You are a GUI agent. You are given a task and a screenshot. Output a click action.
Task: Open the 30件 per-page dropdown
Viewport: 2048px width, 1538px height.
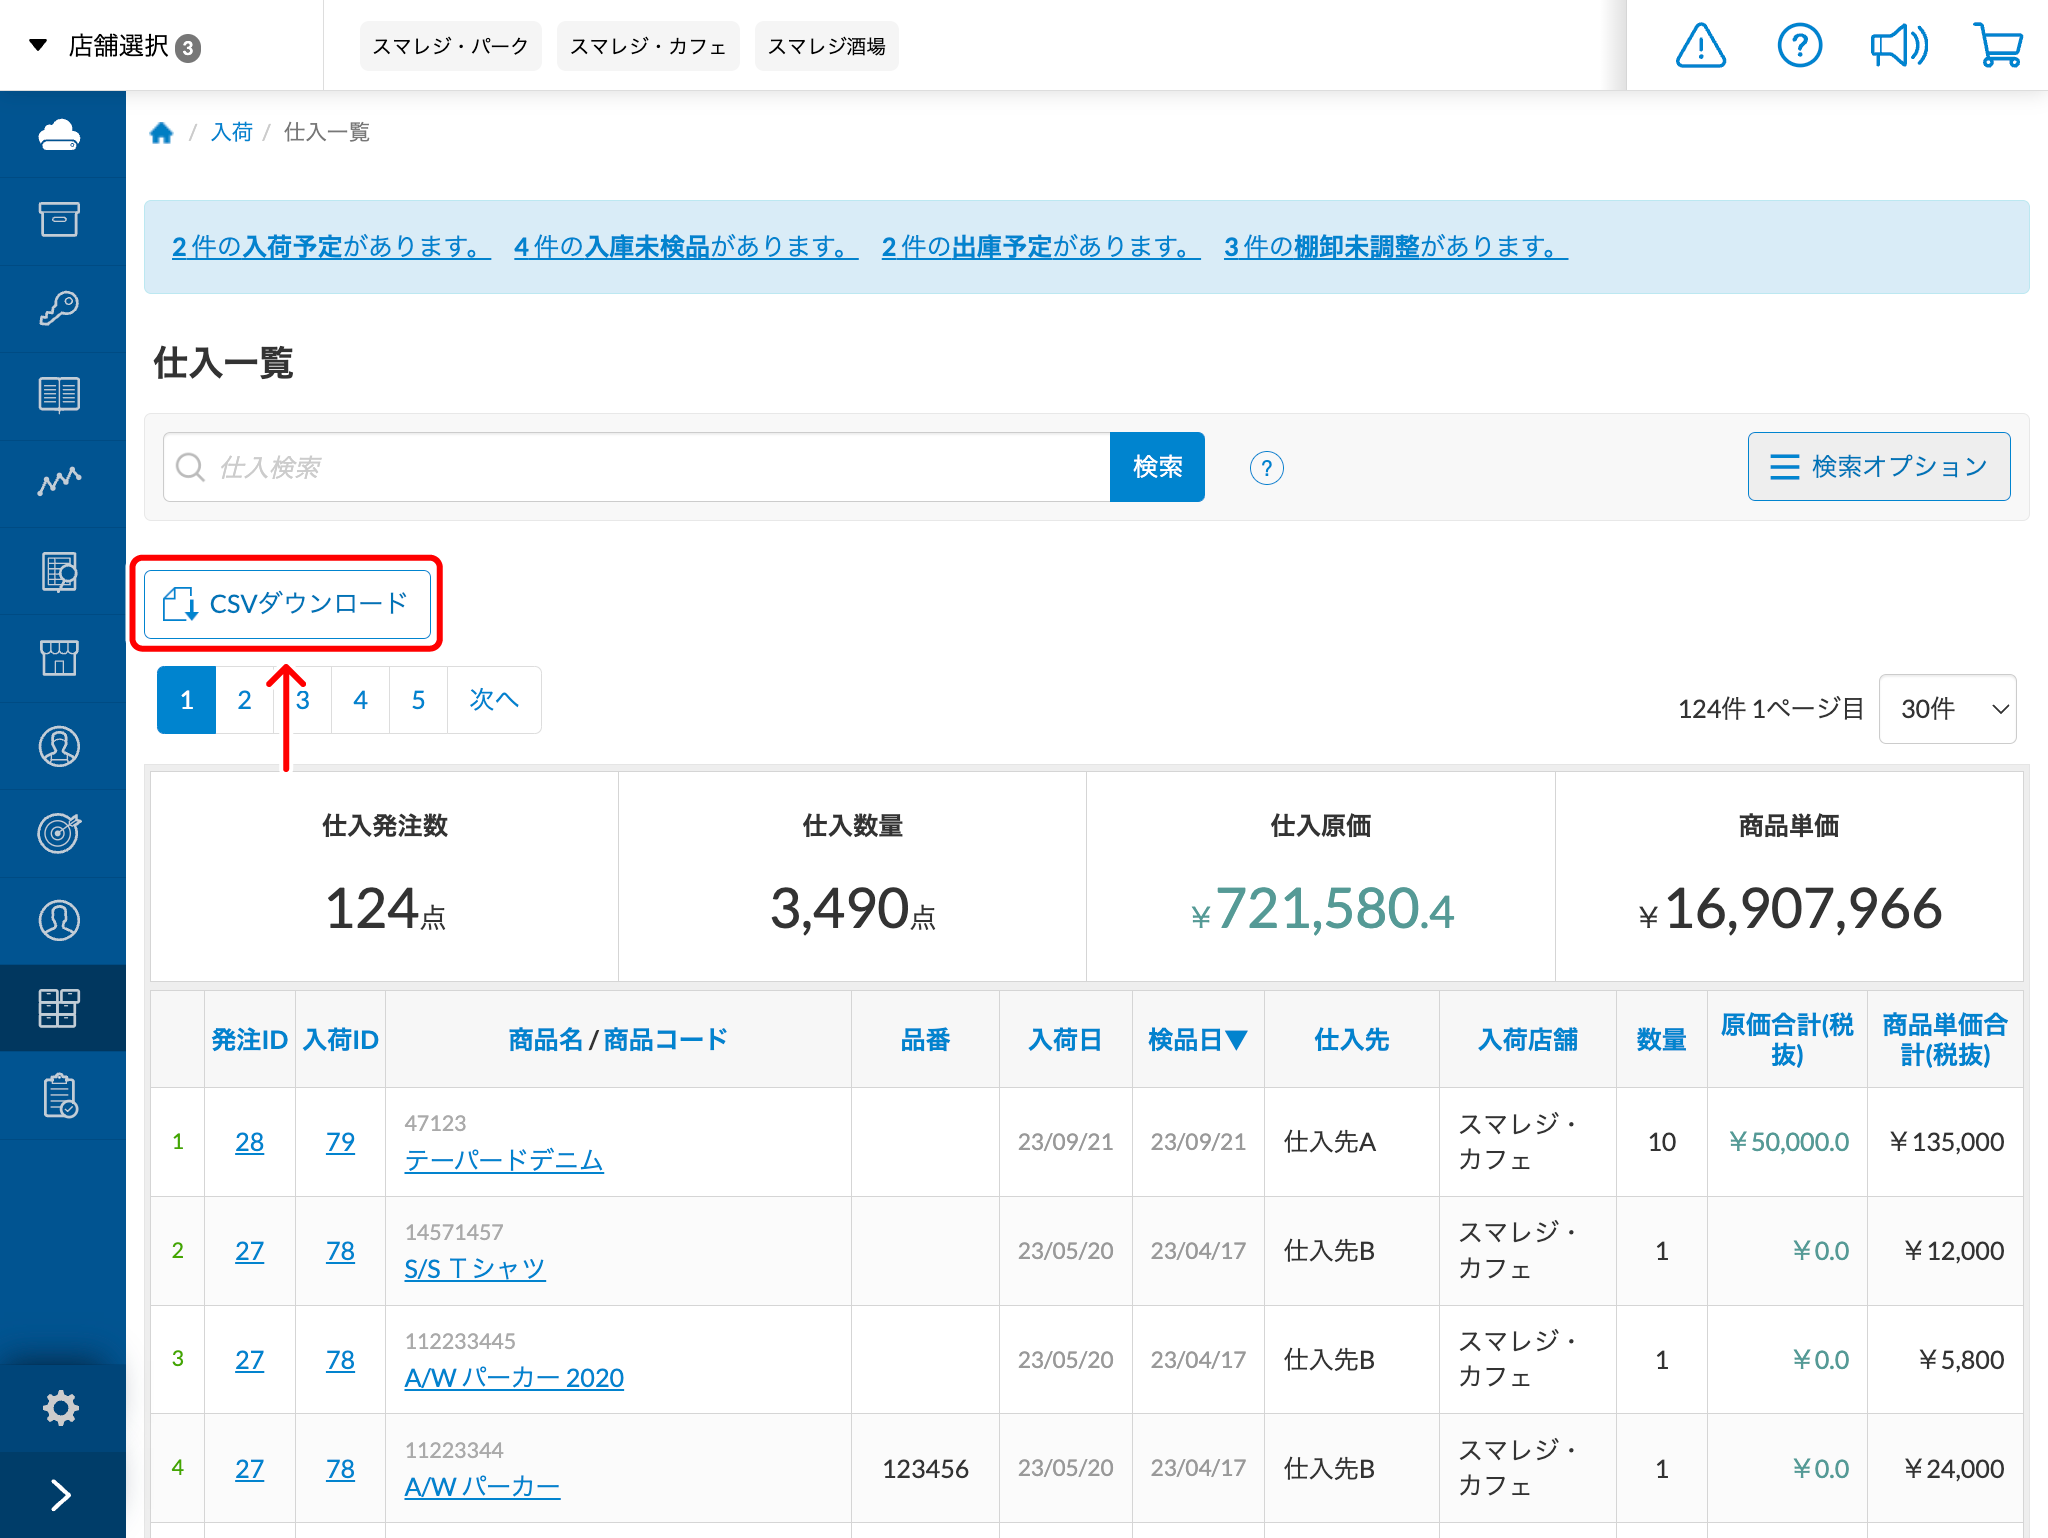pyautogui.click(x=1946, y=709)
